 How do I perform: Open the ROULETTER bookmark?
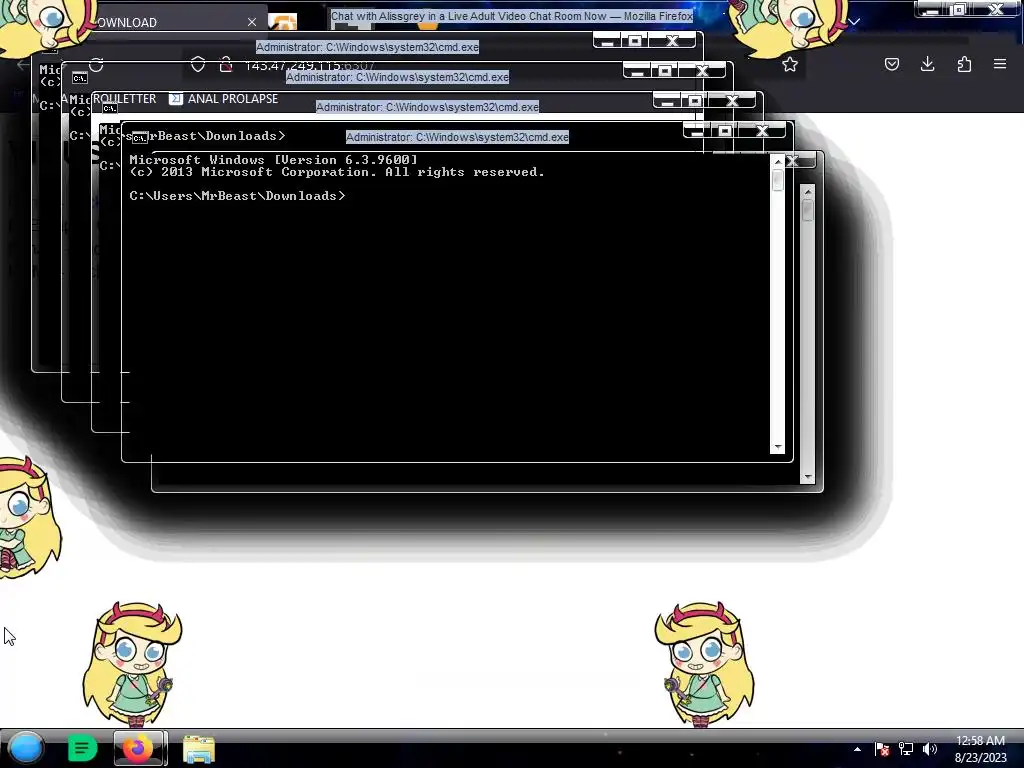pyautogui.click(x=124, y=99)
